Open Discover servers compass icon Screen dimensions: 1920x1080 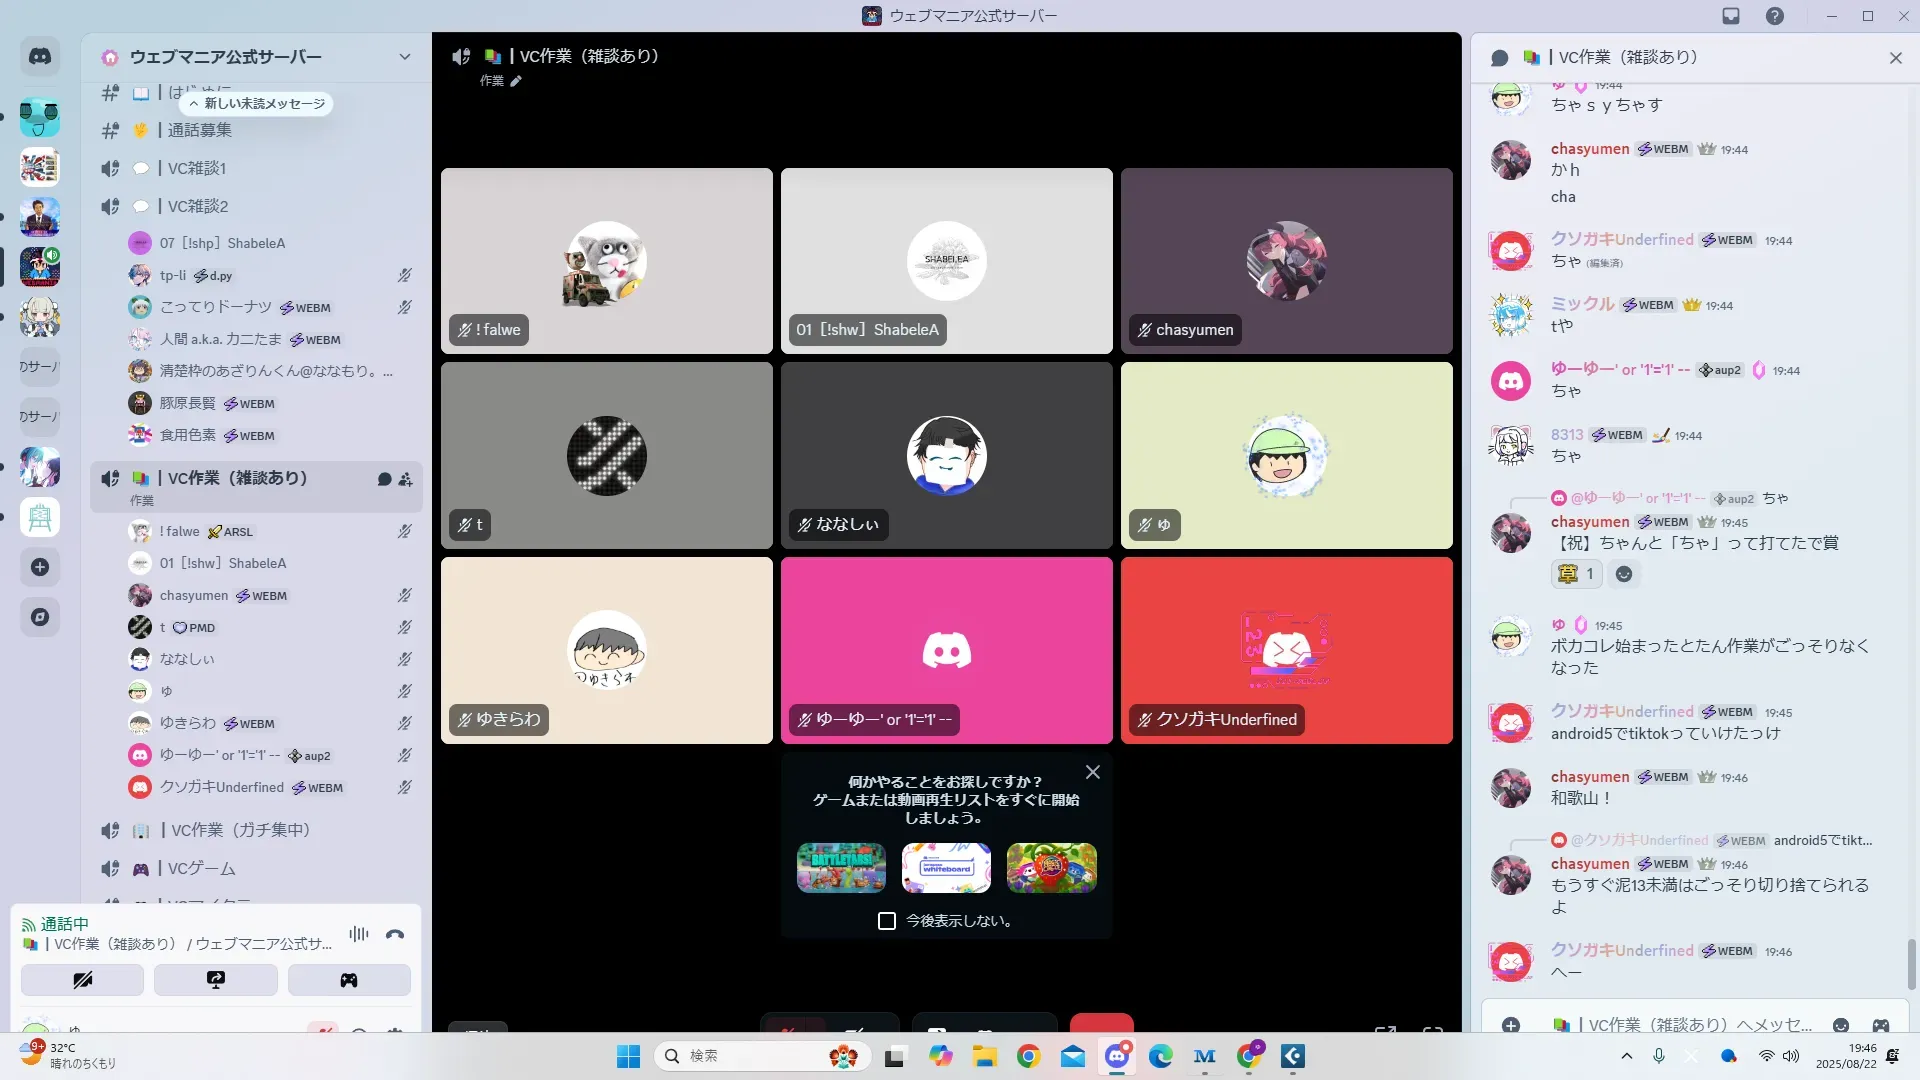(40, 617)
